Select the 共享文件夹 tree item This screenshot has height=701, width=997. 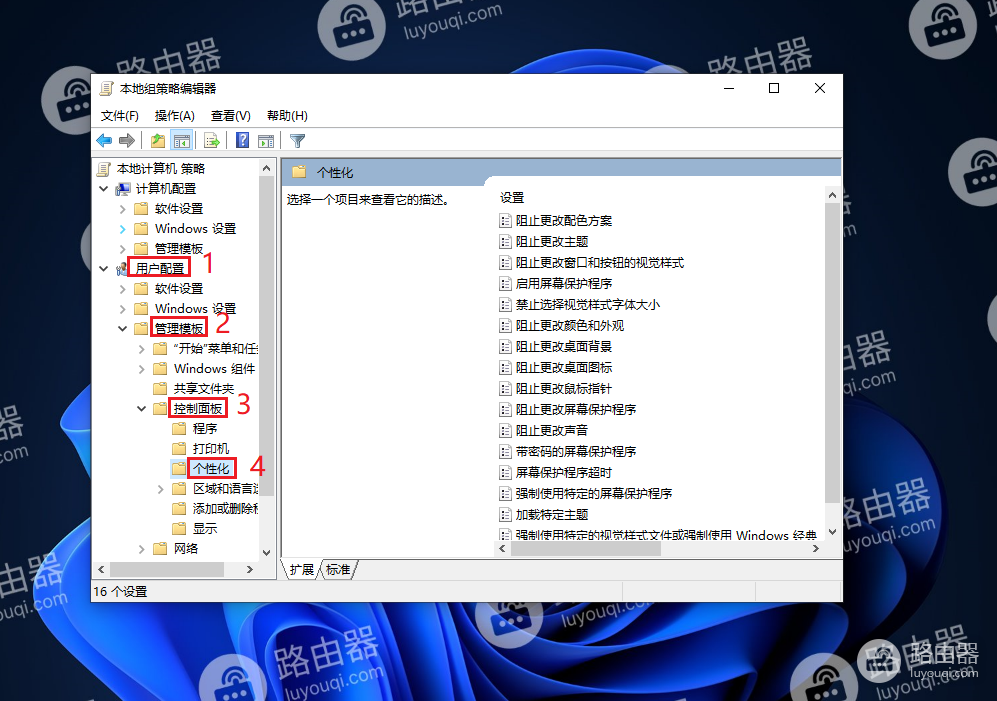pyautogui.click(x=204, y=389)
